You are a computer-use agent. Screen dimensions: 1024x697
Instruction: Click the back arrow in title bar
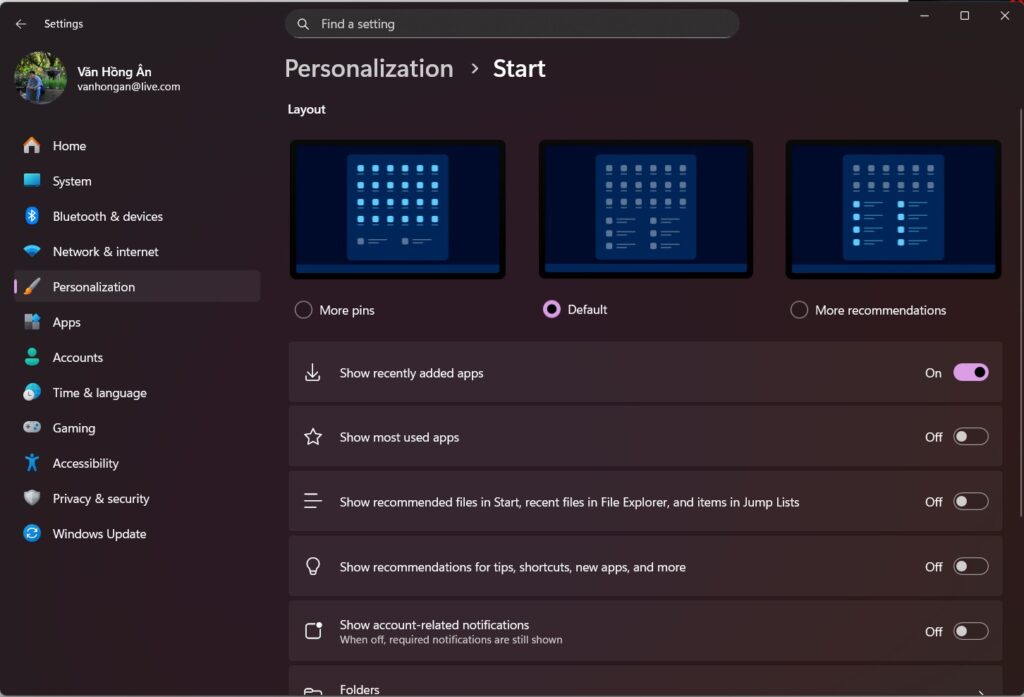(21, 24)
